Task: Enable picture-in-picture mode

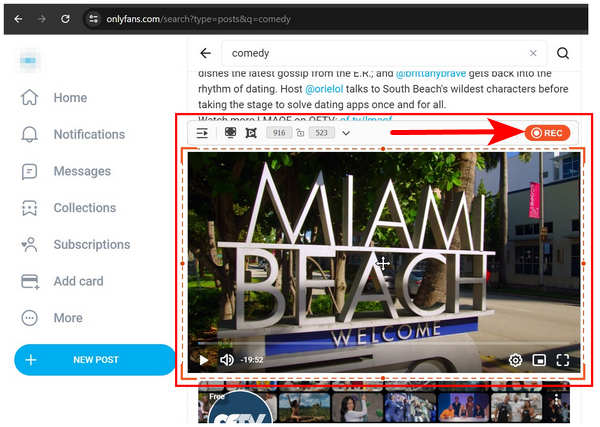Action: click(x=539, y=360)
